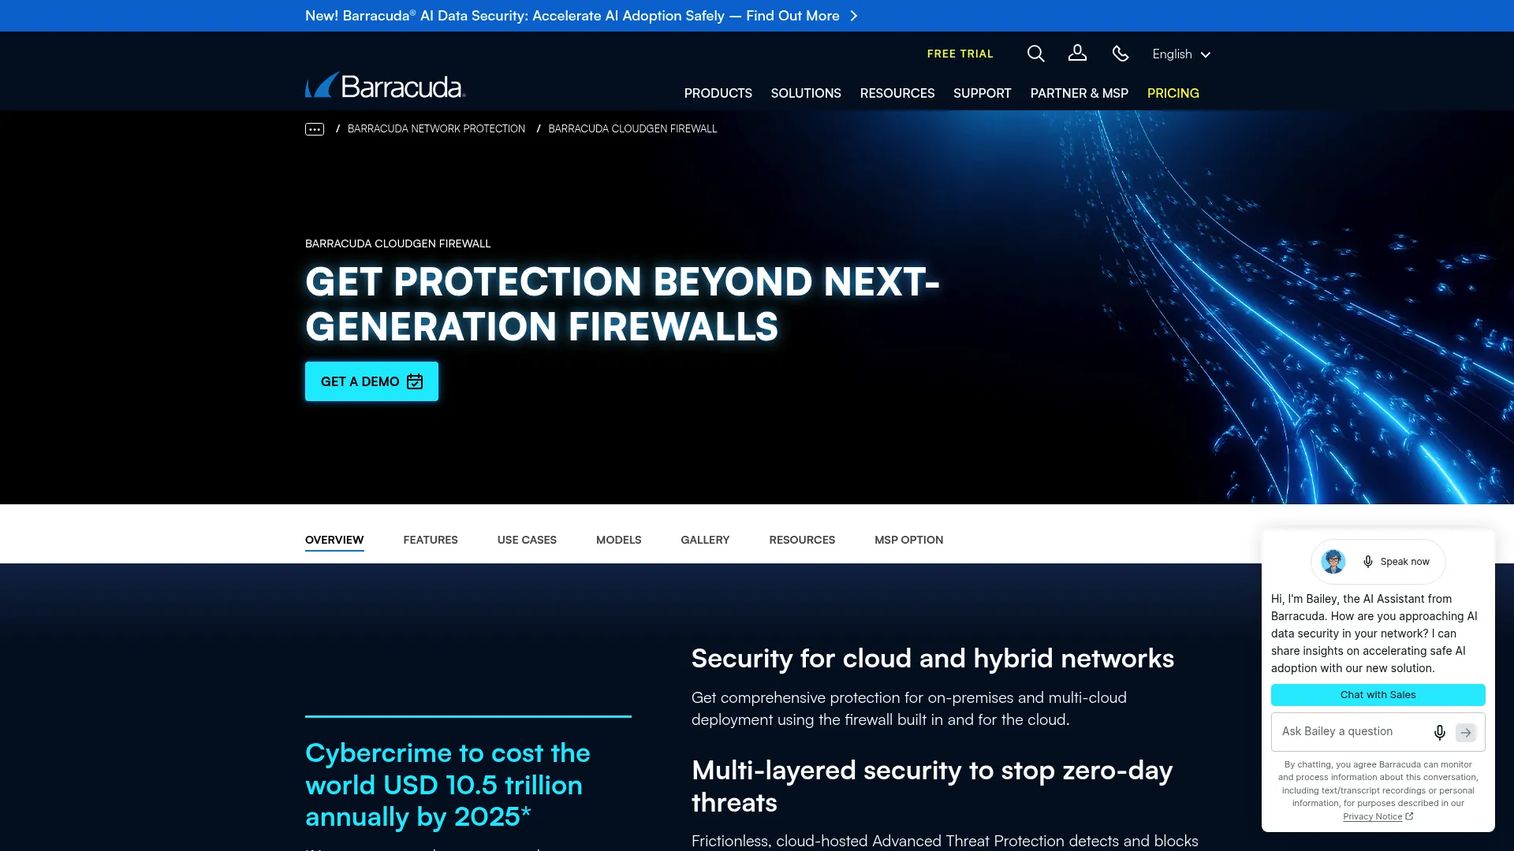The image size is (1514, 851).
Task: Open the SUPPORT menu
Action: tap(982, 93)
